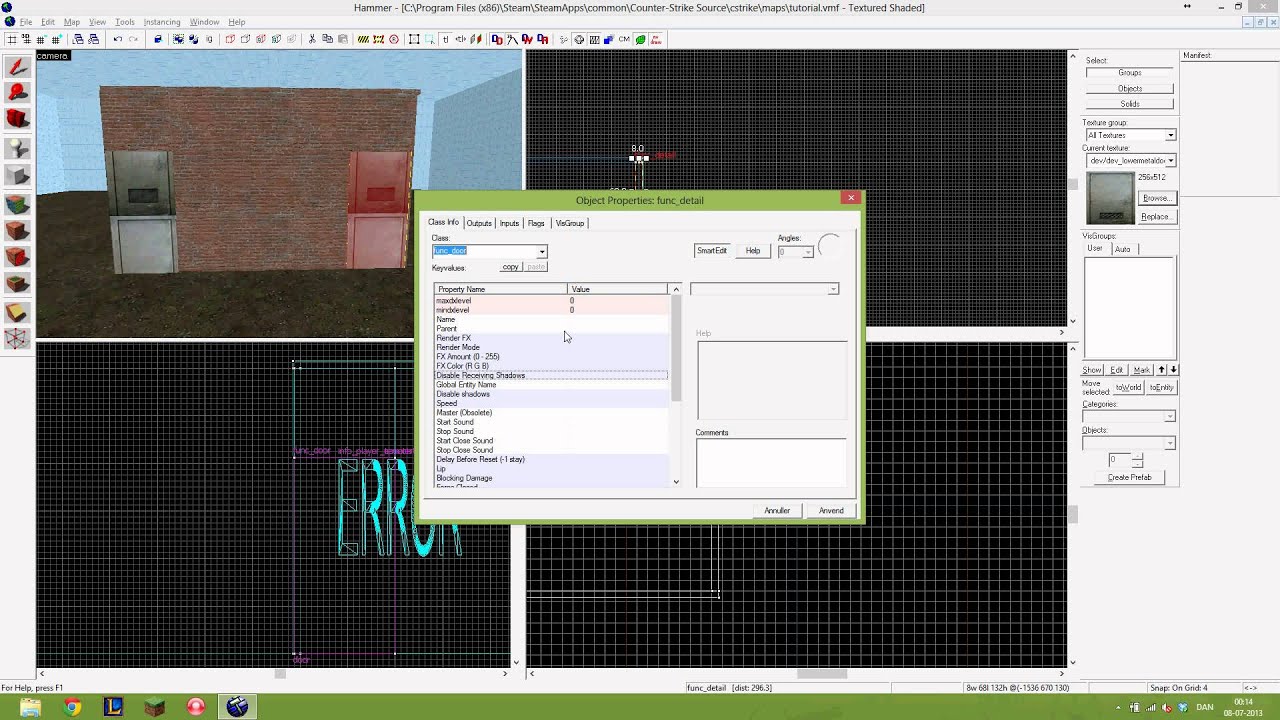Click the current texture preview thumbnail
Screen dimensions: 1280x720
1110,198
